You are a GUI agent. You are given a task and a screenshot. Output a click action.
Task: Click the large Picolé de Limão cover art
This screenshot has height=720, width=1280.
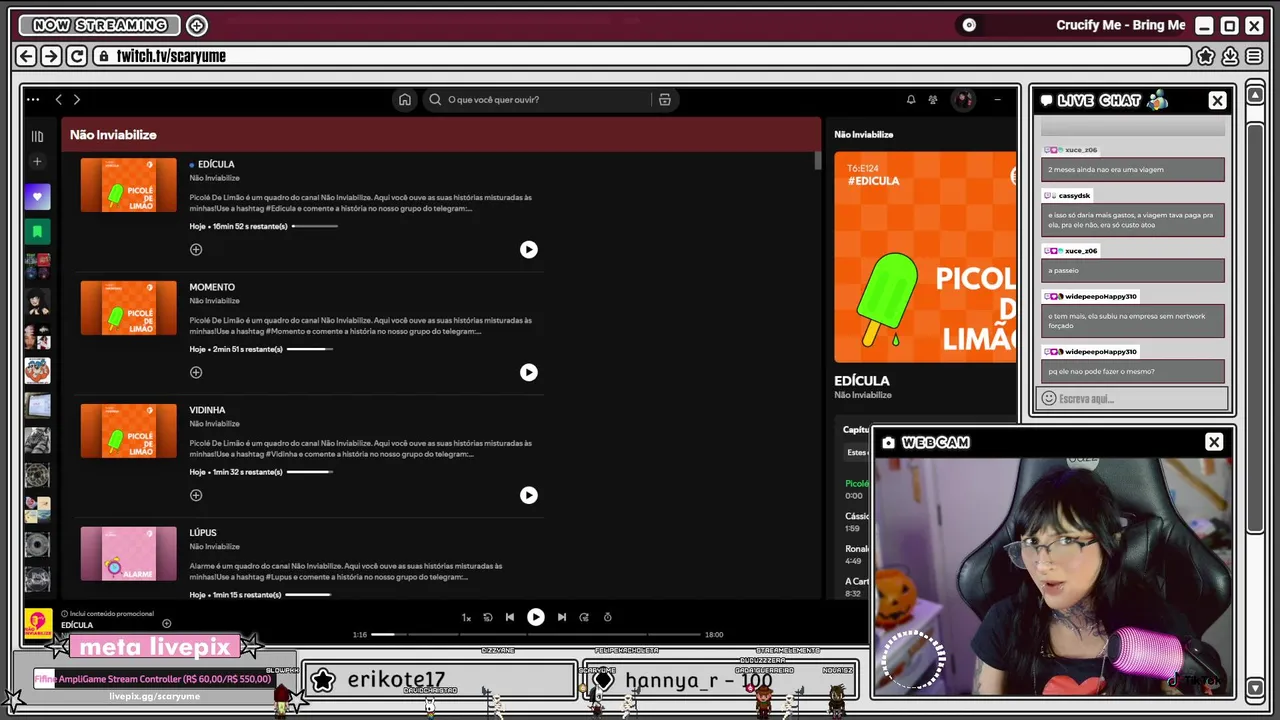[925, 257]
